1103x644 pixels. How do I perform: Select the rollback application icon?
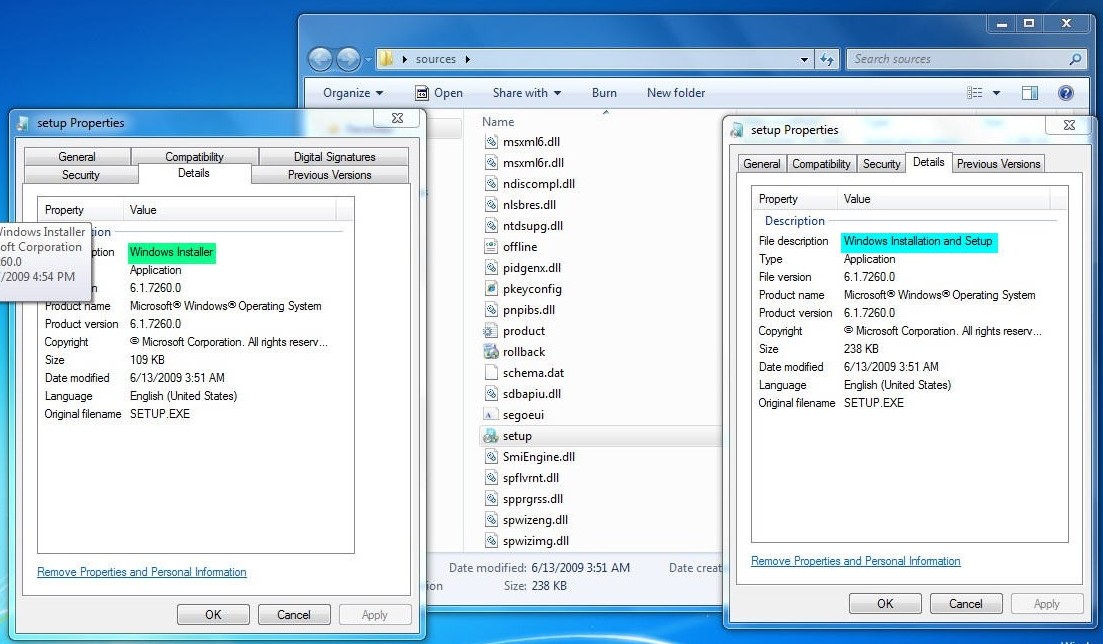tap(491, 352)
